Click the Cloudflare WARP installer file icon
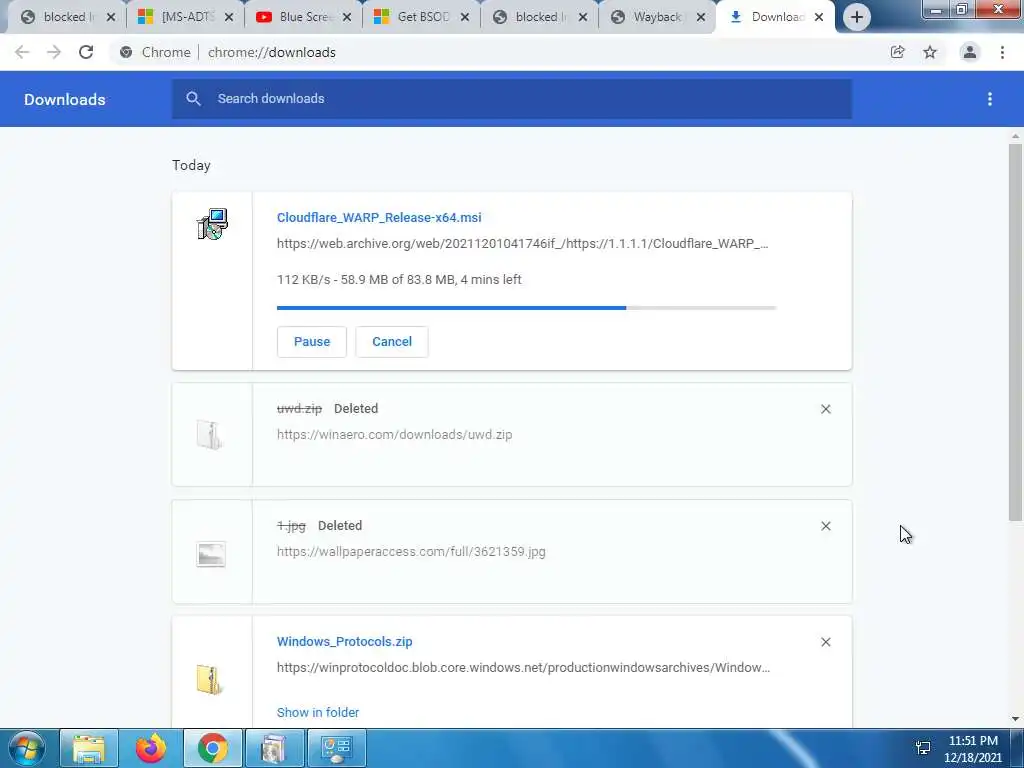1024x768 pixels. [212, 224]
